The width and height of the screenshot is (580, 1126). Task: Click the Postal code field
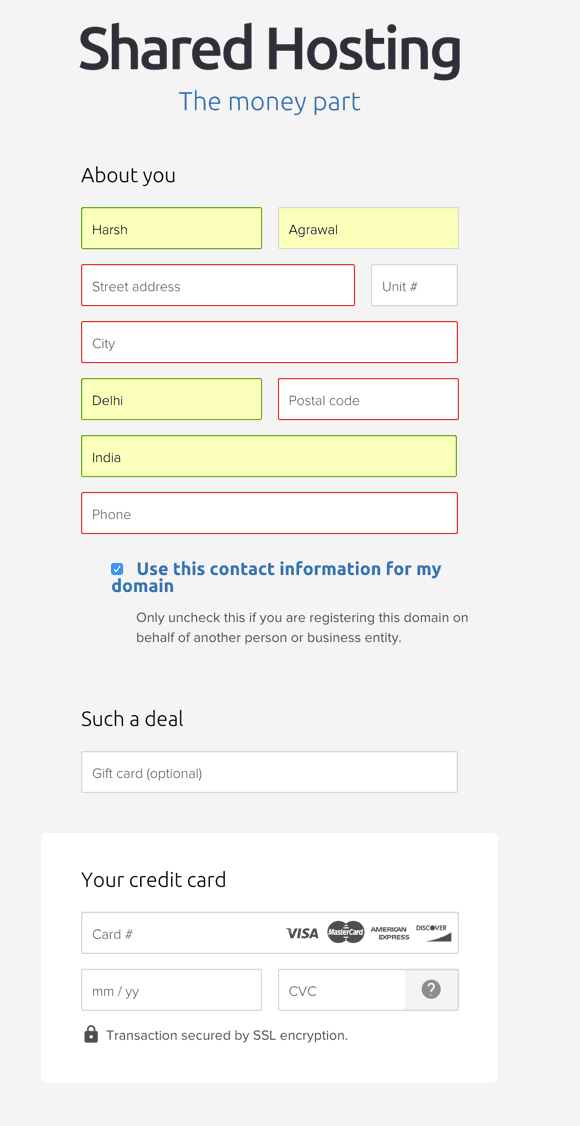tap(368, 399)
